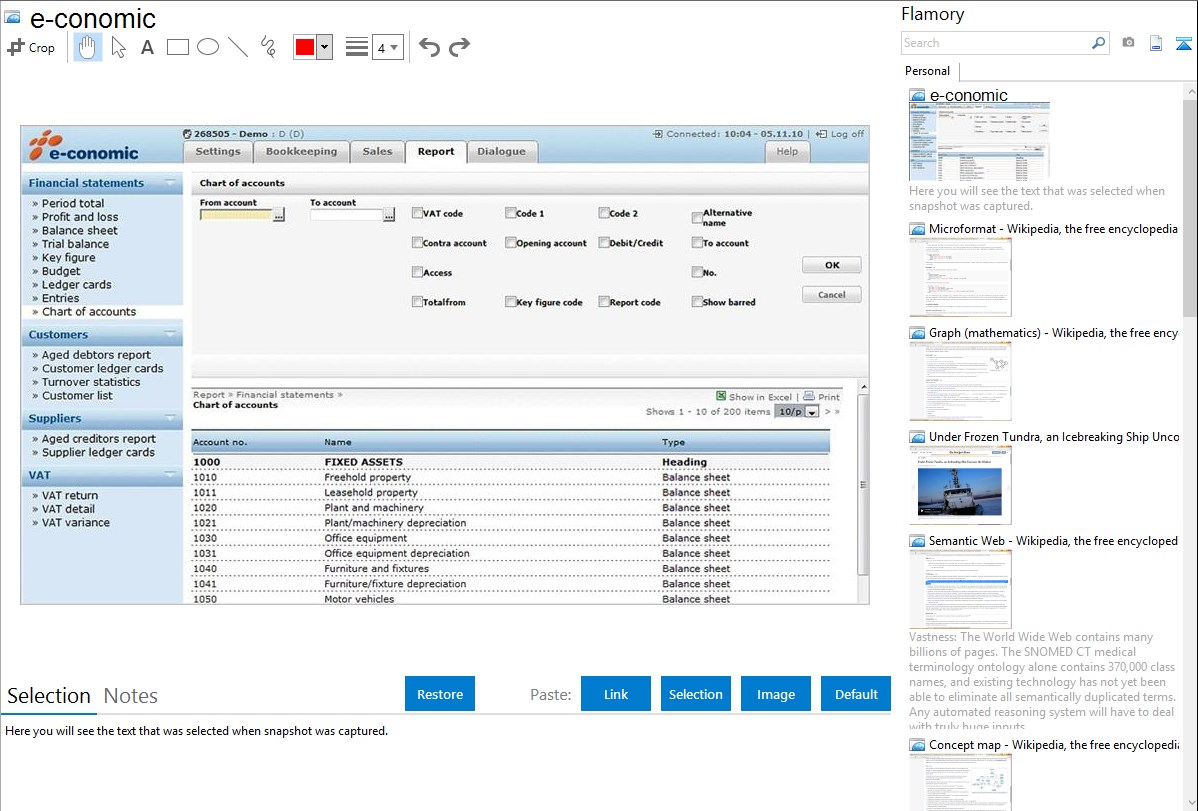The width and height of the screenshot is (1198, 811).
Task: Click Cancel in the Chart of accounts form
Action: 832,295
